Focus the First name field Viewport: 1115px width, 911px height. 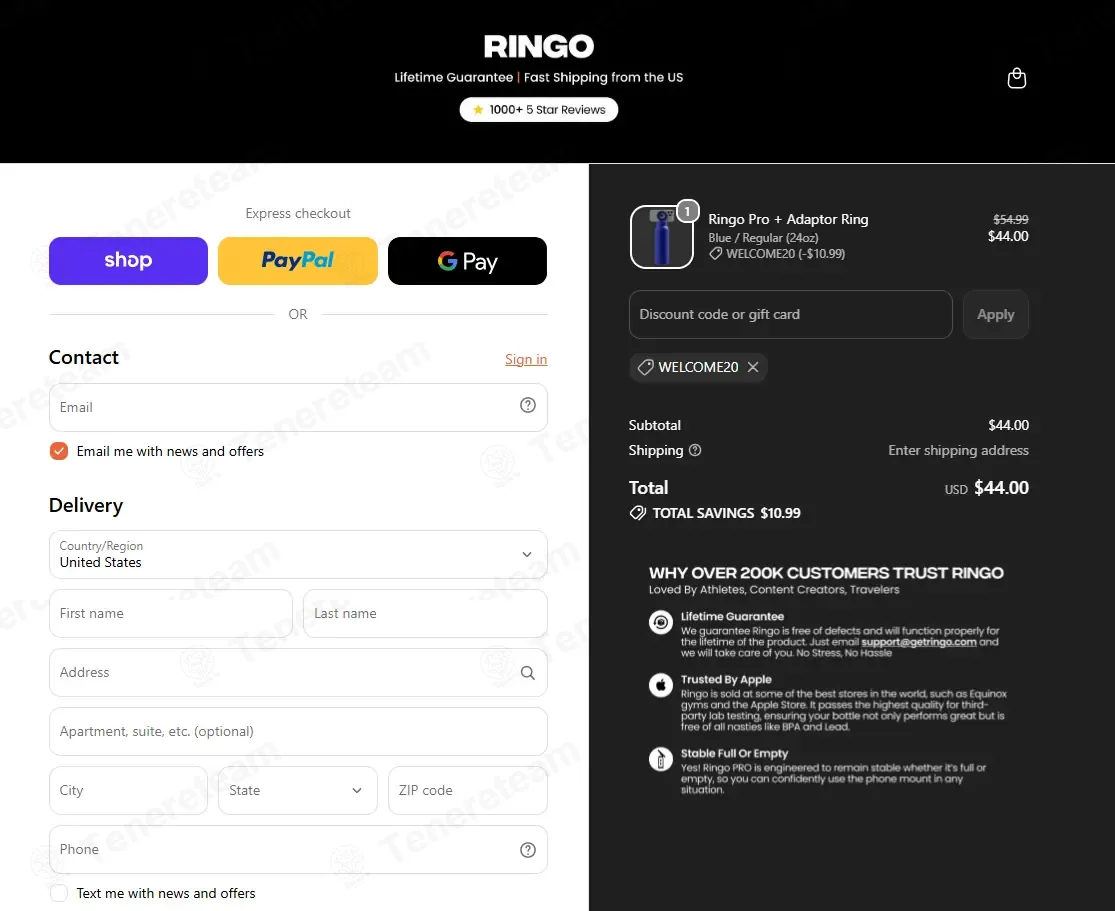171,613
